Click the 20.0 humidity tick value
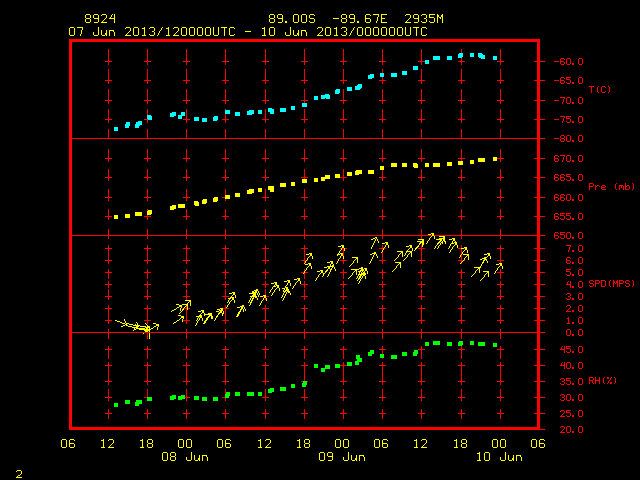This screenshot has height=480, width=640. pyautogui.click(x=571, y=429)
